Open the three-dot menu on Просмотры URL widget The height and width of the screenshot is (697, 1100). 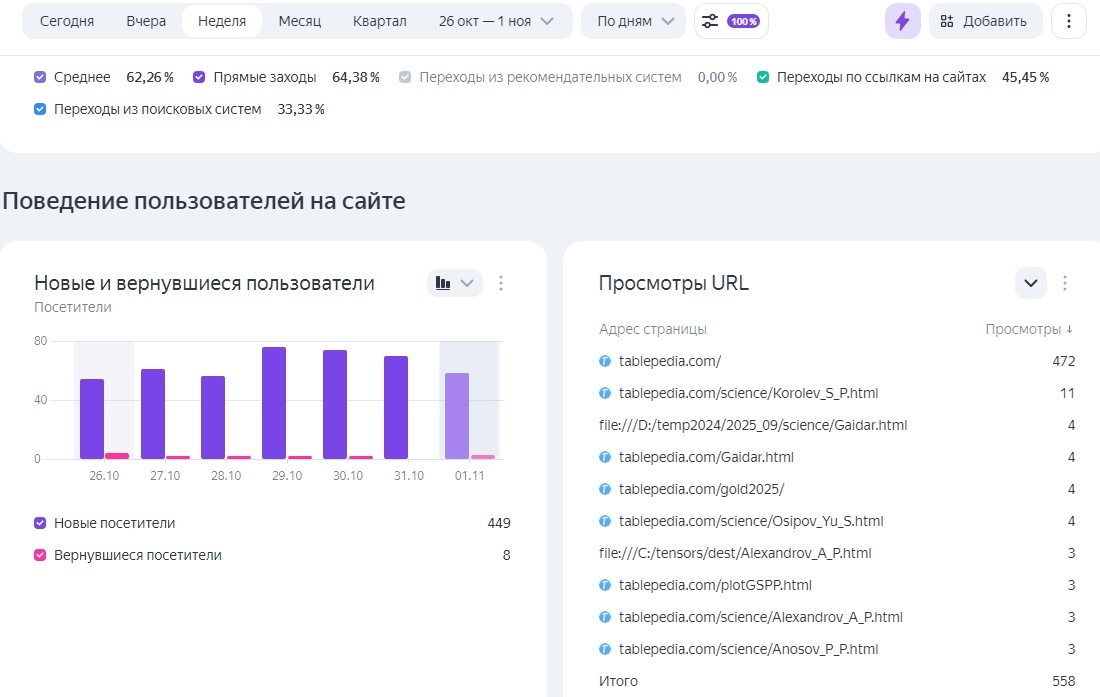click(x=1067, y=283)
